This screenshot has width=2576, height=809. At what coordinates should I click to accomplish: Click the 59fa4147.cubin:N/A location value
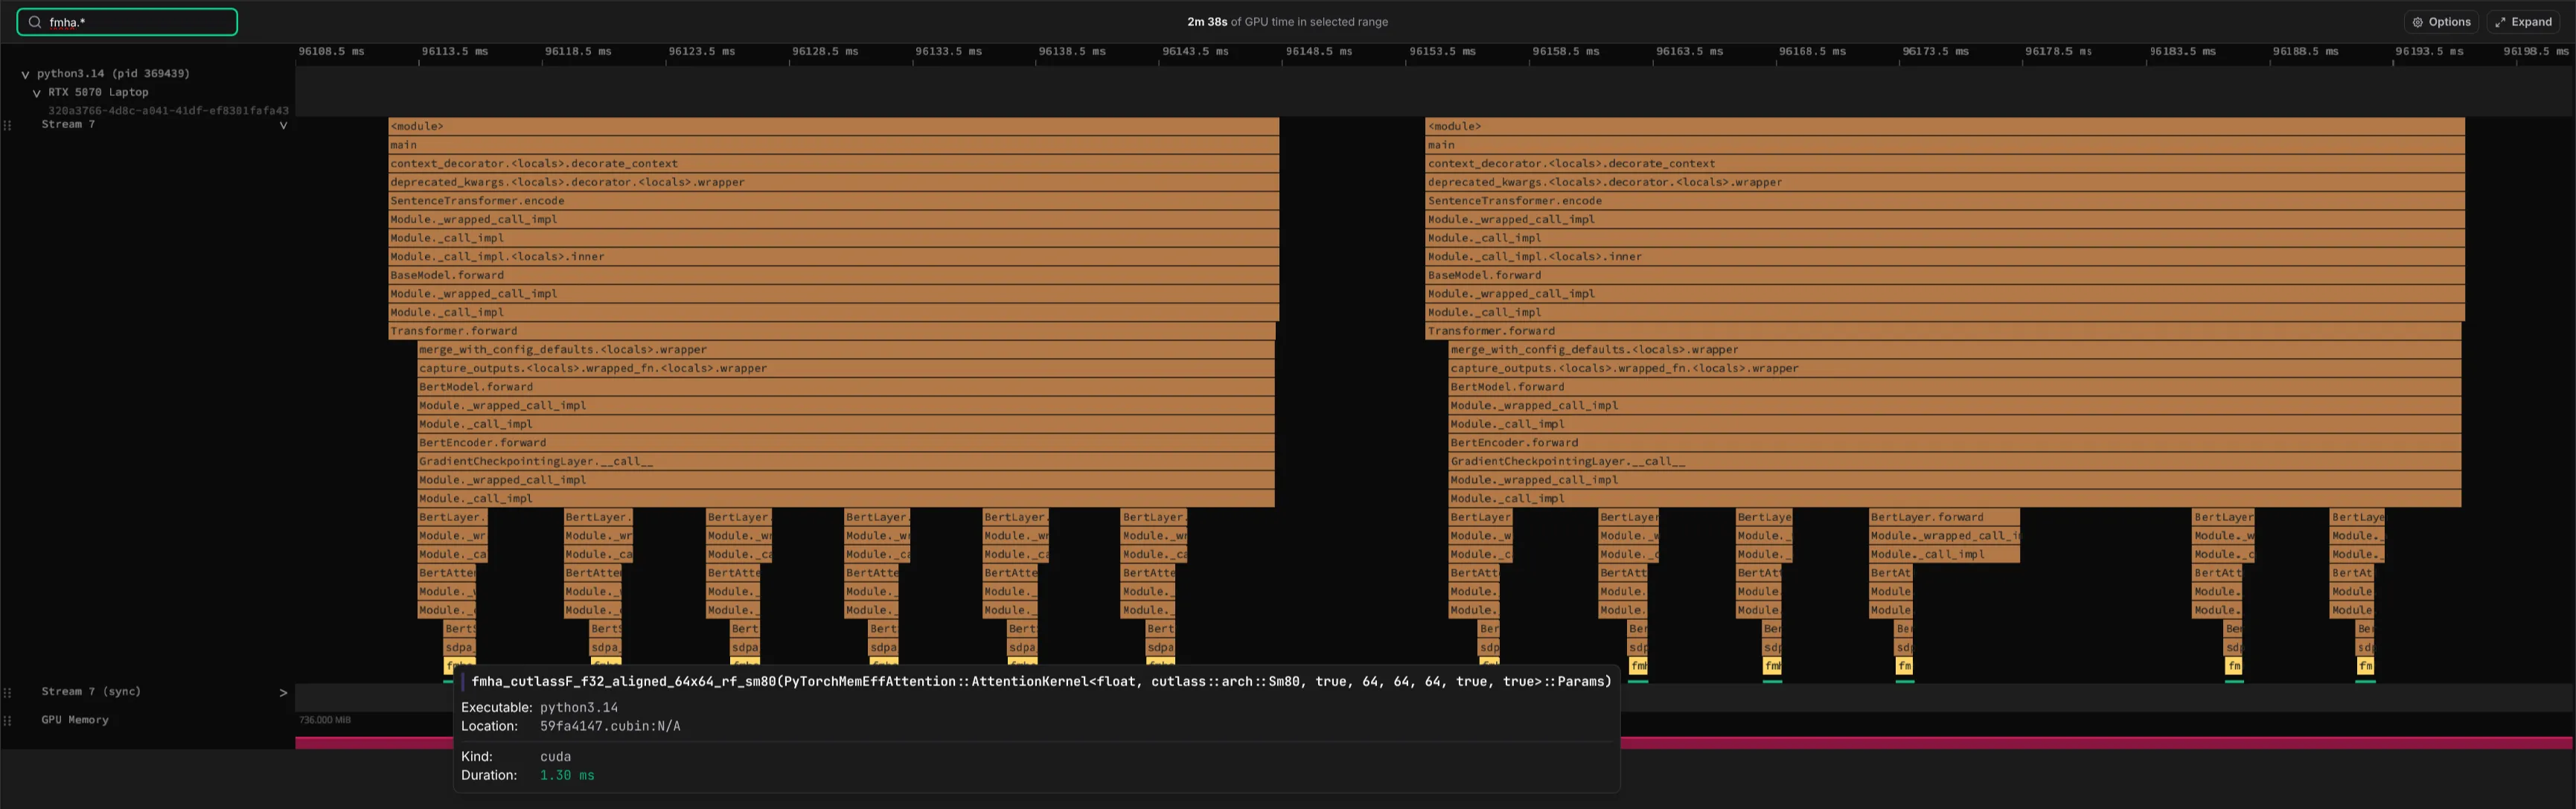(x=610, y=726)
